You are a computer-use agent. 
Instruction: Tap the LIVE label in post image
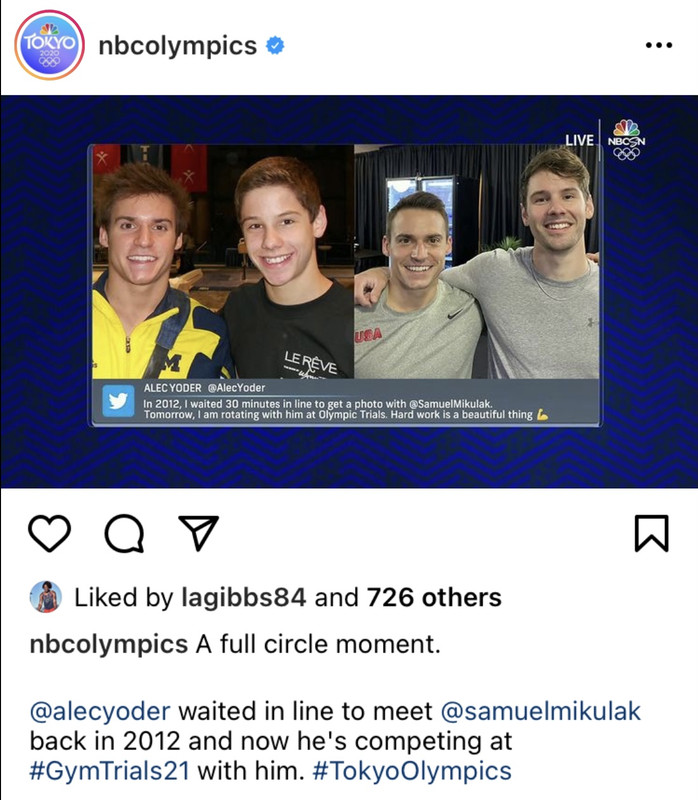pyautogui.click(x=579, y=140)
